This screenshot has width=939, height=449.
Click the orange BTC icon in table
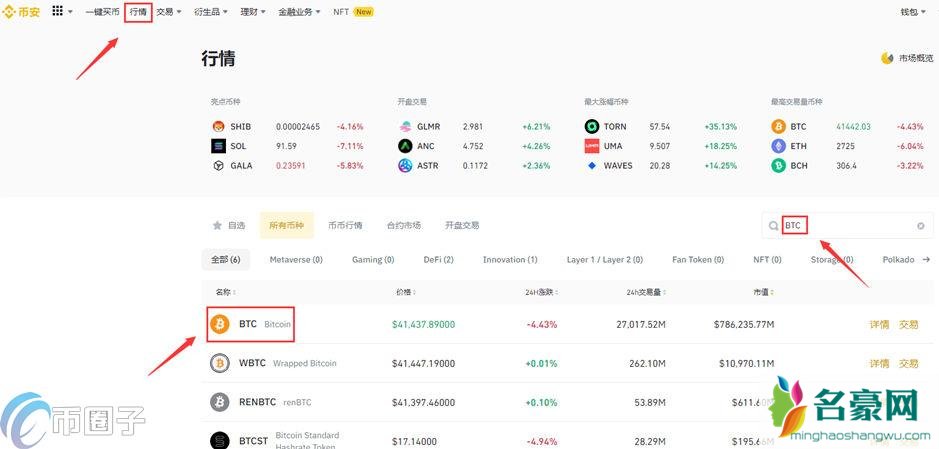220,325
